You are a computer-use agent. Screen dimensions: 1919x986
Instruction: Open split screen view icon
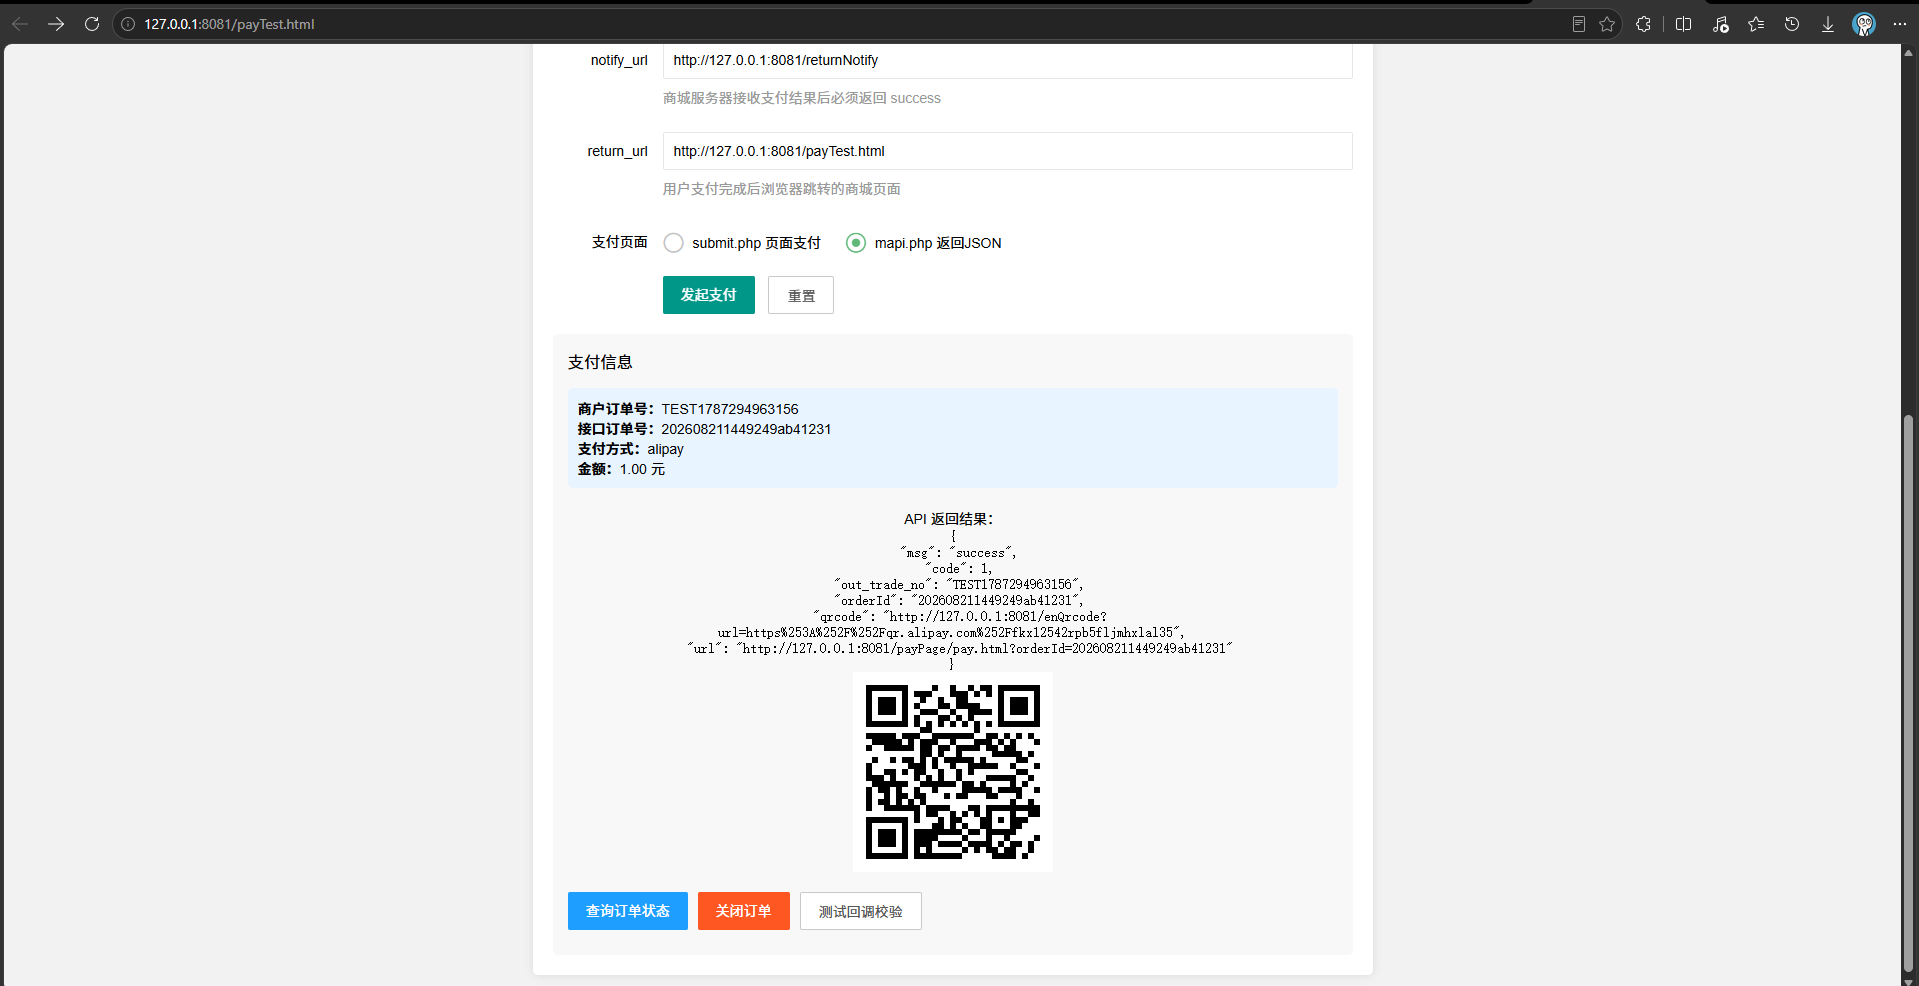1684,24
